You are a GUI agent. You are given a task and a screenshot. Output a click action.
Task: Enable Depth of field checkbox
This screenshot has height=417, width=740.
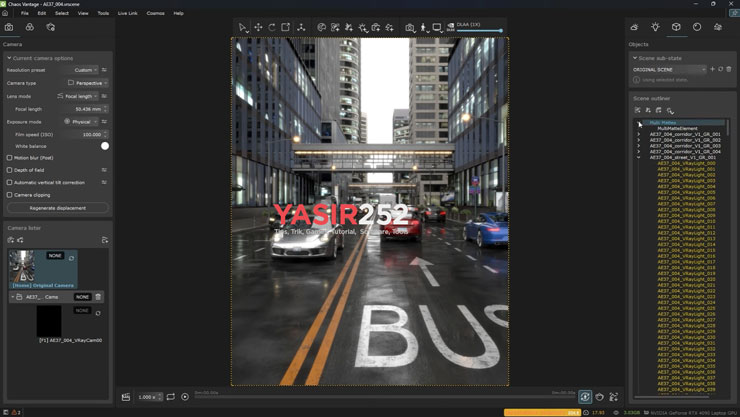click(x=9, y=170)
